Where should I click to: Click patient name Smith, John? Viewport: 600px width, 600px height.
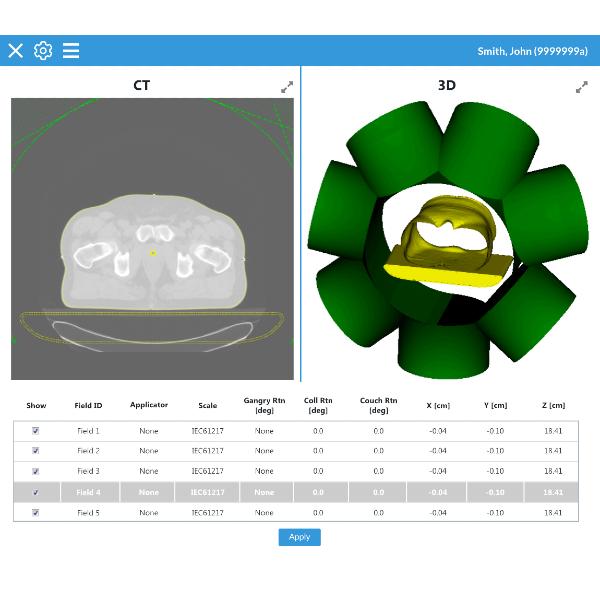point(531,51)
